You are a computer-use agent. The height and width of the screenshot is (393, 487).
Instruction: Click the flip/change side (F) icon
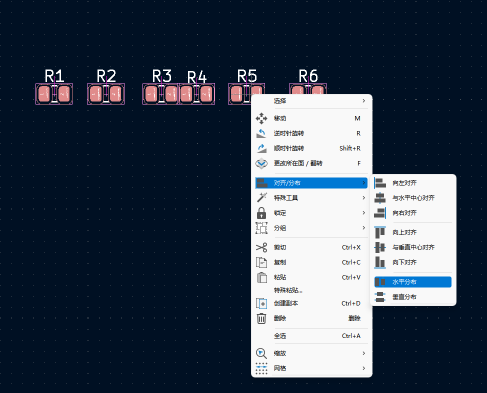(x=261, y=163)
